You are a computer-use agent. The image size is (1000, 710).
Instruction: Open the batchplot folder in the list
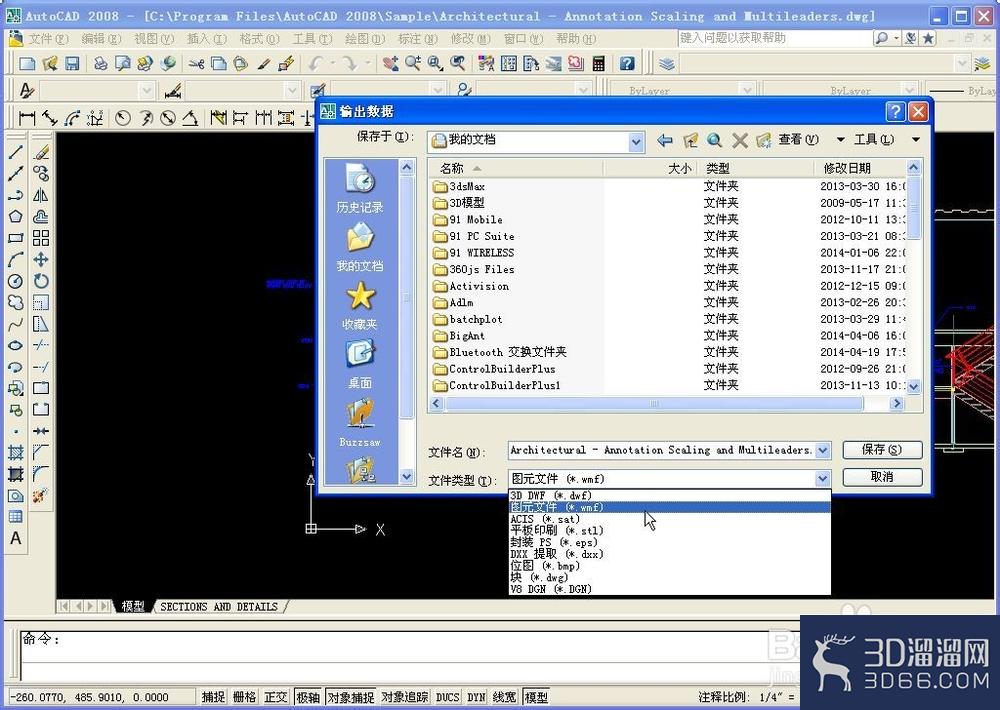tap(476, 319)
